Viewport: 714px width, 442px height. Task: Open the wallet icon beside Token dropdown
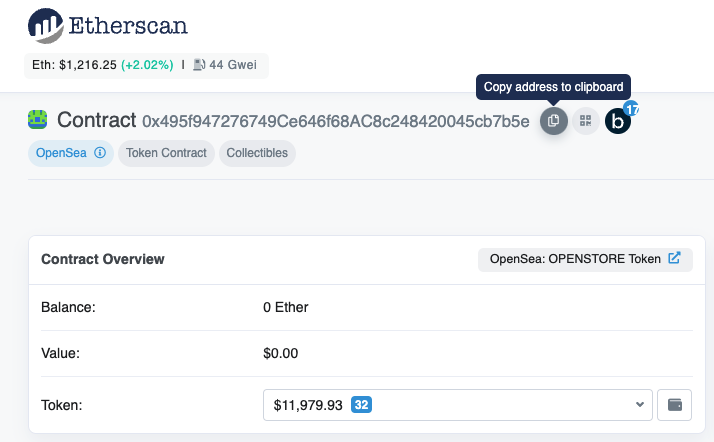(x=674, y=405)
